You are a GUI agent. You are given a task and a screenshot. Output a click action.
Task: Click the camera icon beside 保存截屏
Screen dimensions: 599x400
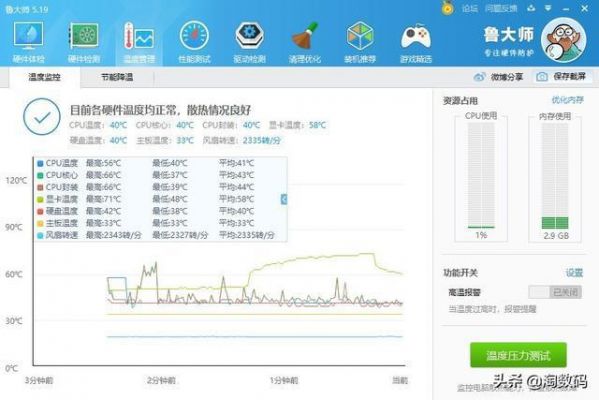[542, 77]
